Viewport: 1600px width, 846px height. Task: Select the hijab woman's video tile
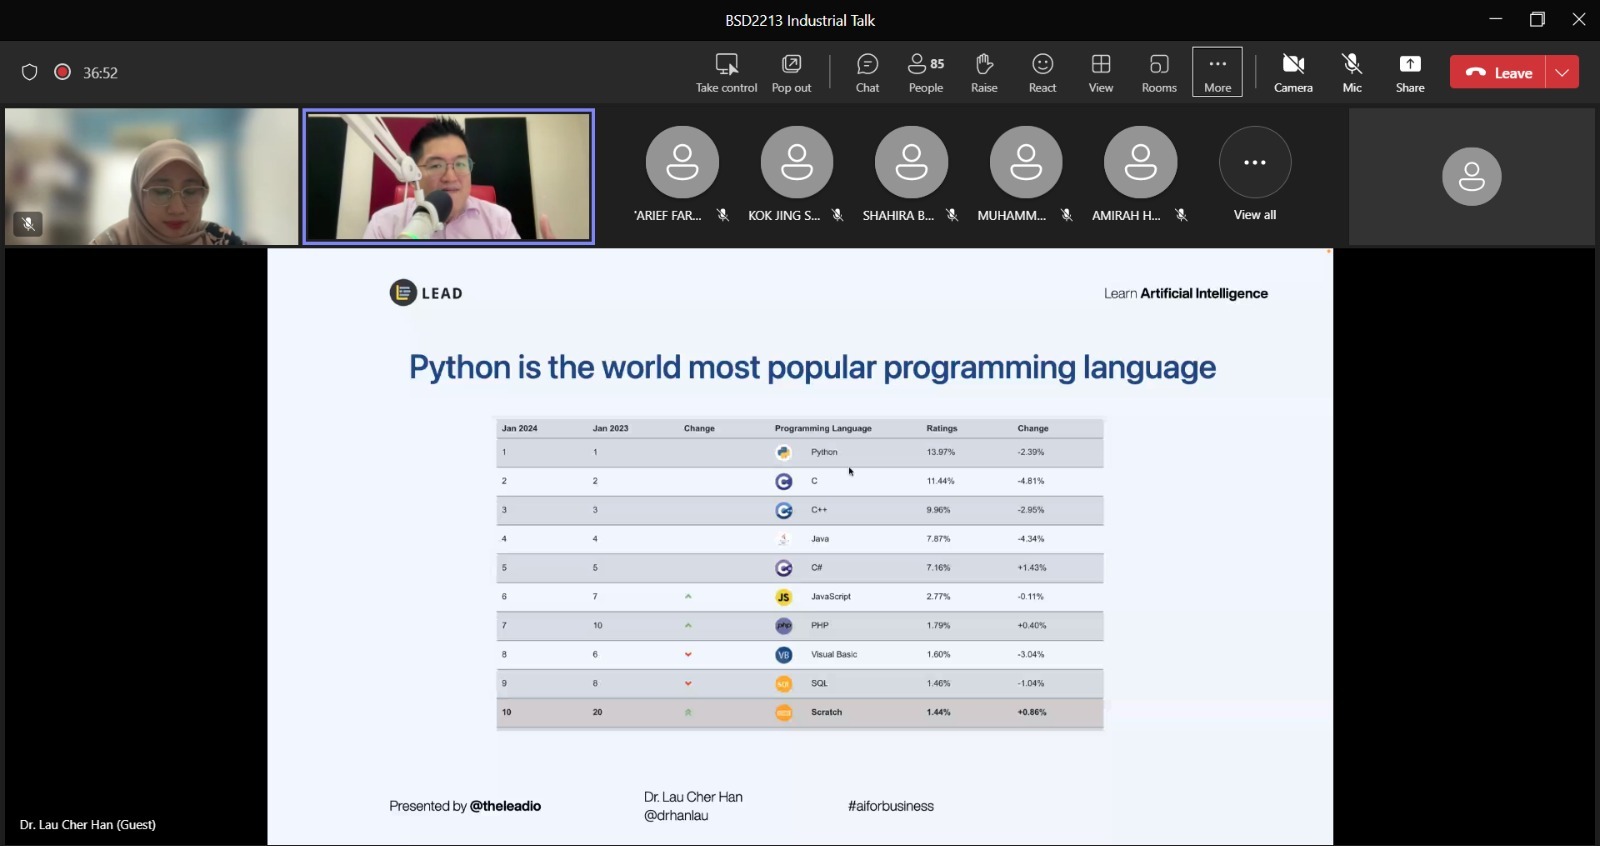[x=151, y=176]
